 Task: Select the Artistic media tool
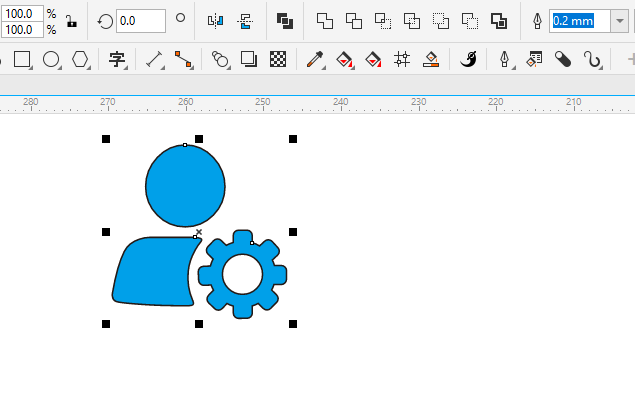tap(468, 59)
